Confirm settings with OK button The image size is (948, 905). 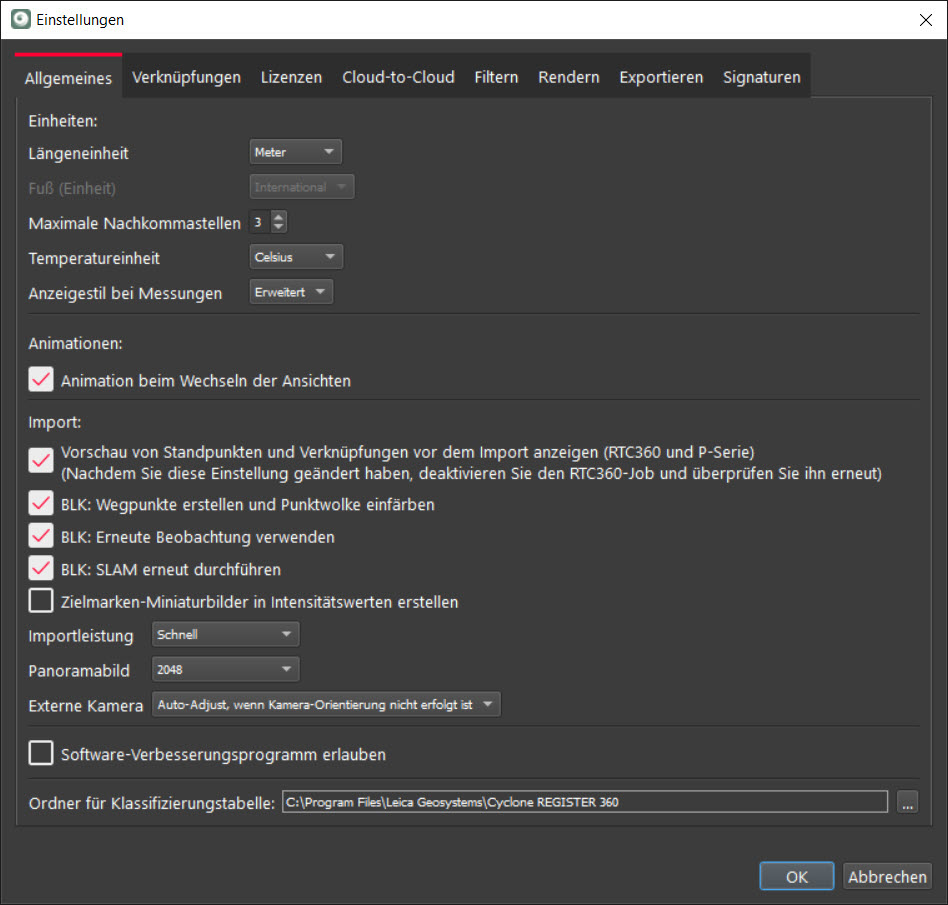(x=797, y=877)
